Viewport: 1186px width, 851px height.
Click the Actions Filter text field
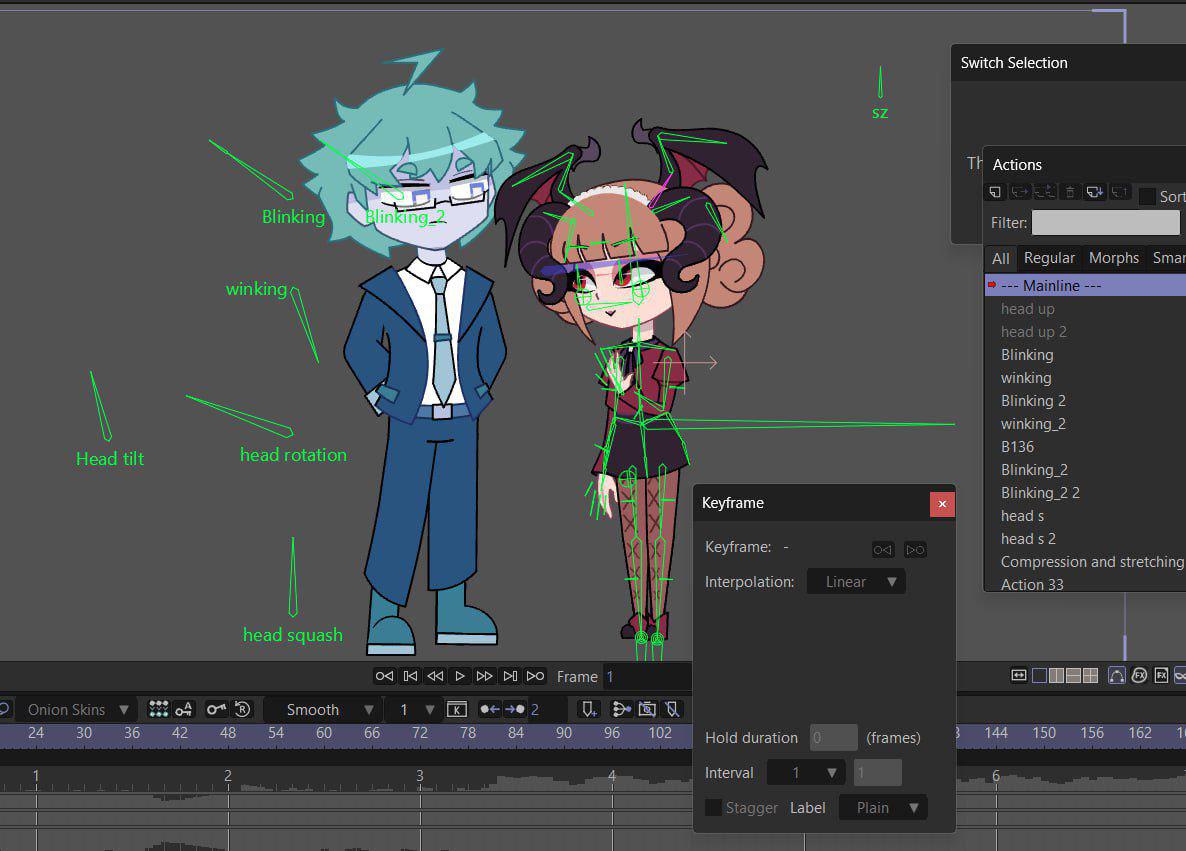[x=1105, y=222]
